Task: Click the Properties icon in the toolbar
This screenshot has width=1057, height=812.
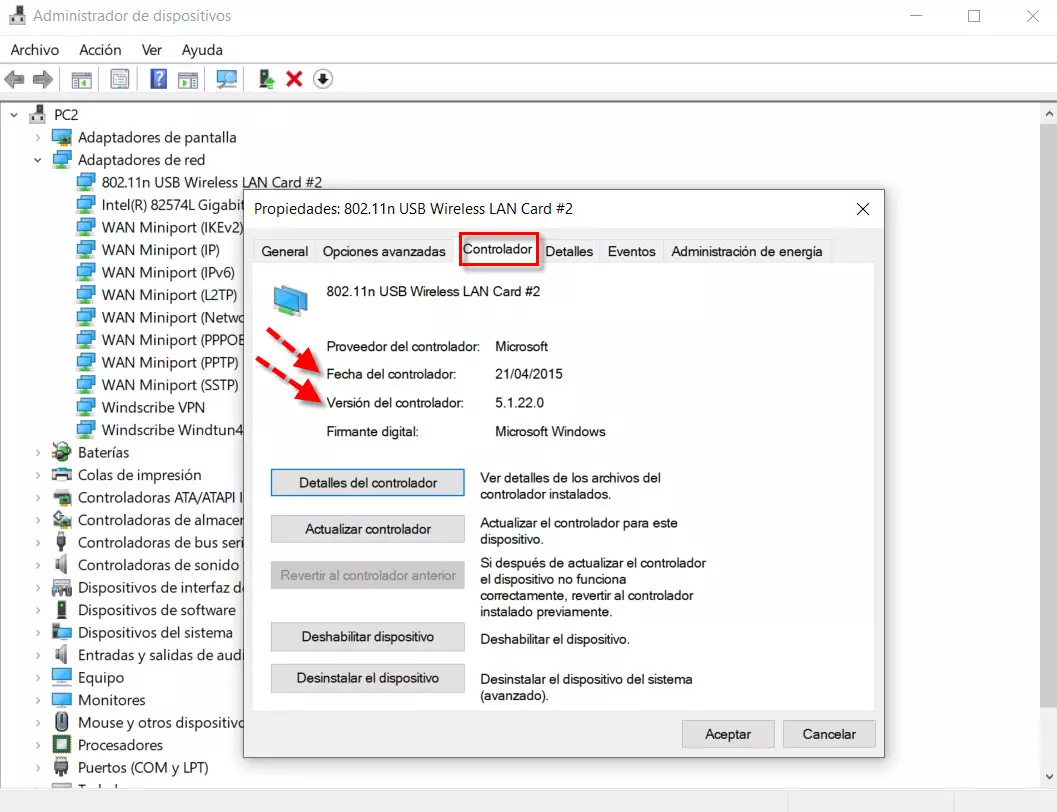Action: coord(120,79)
